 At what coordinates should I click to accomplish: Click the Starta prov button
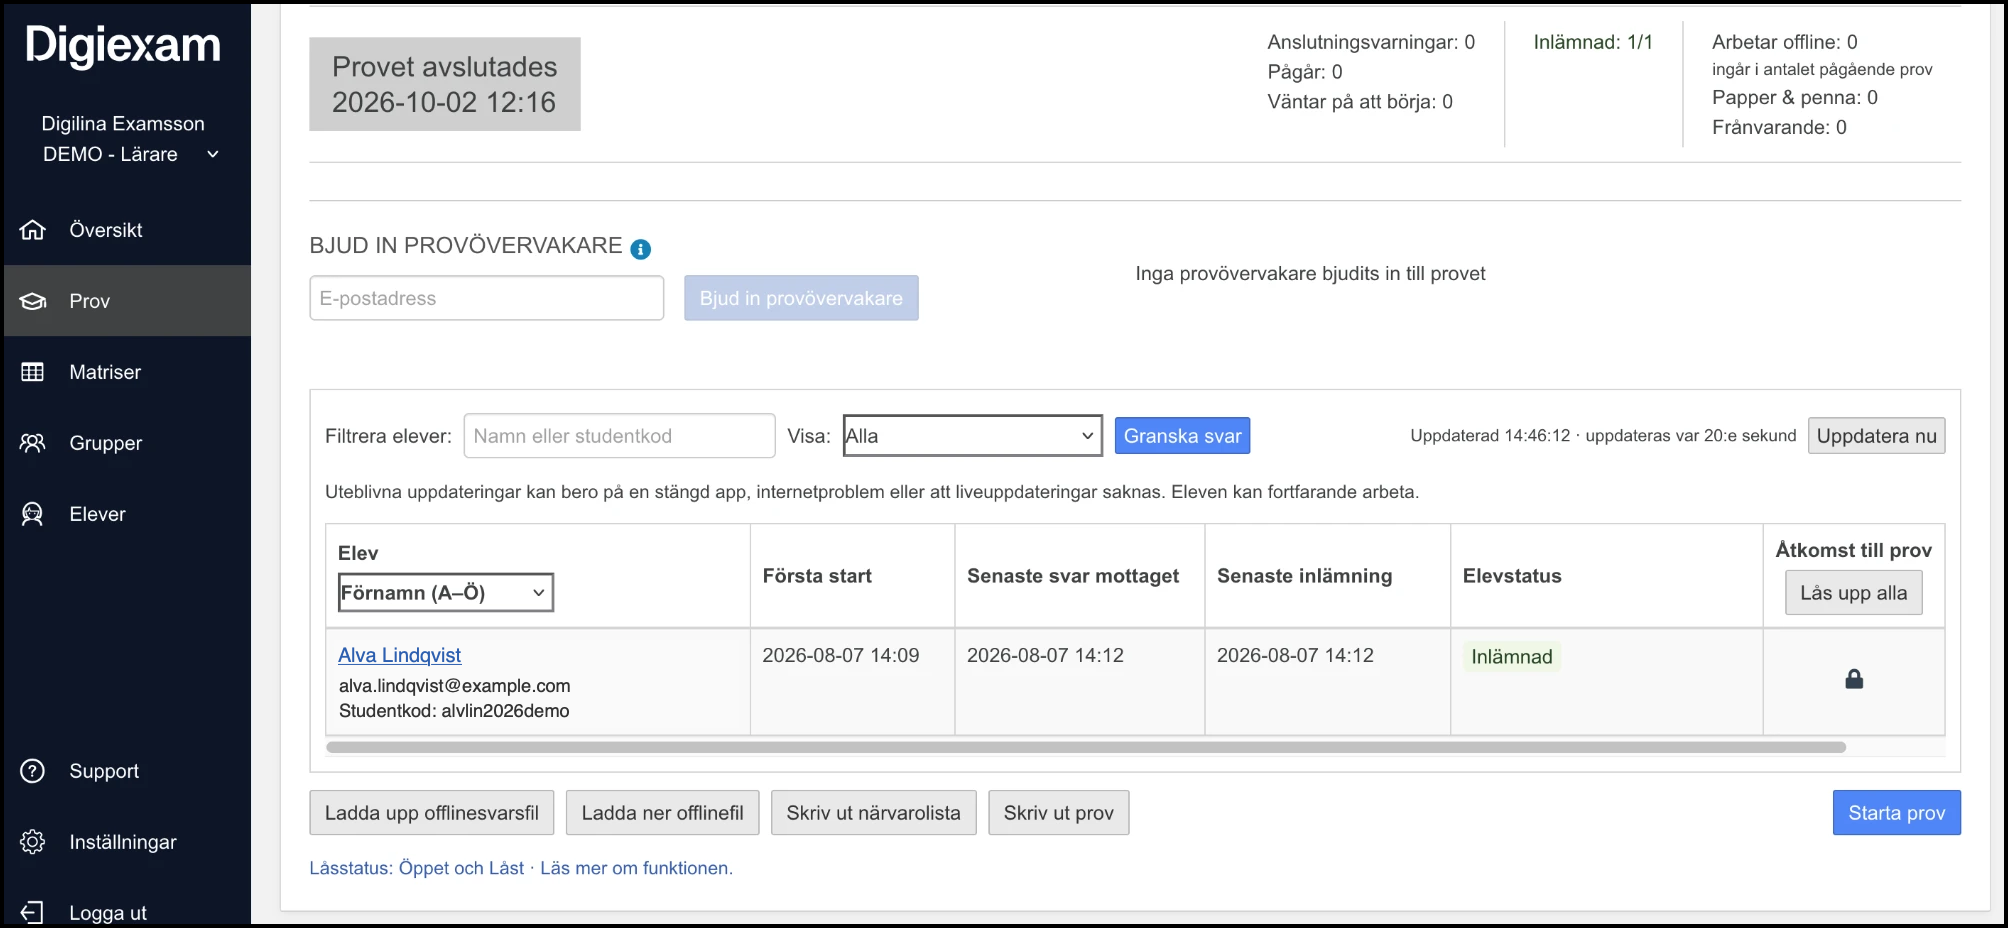point(1896,813)
